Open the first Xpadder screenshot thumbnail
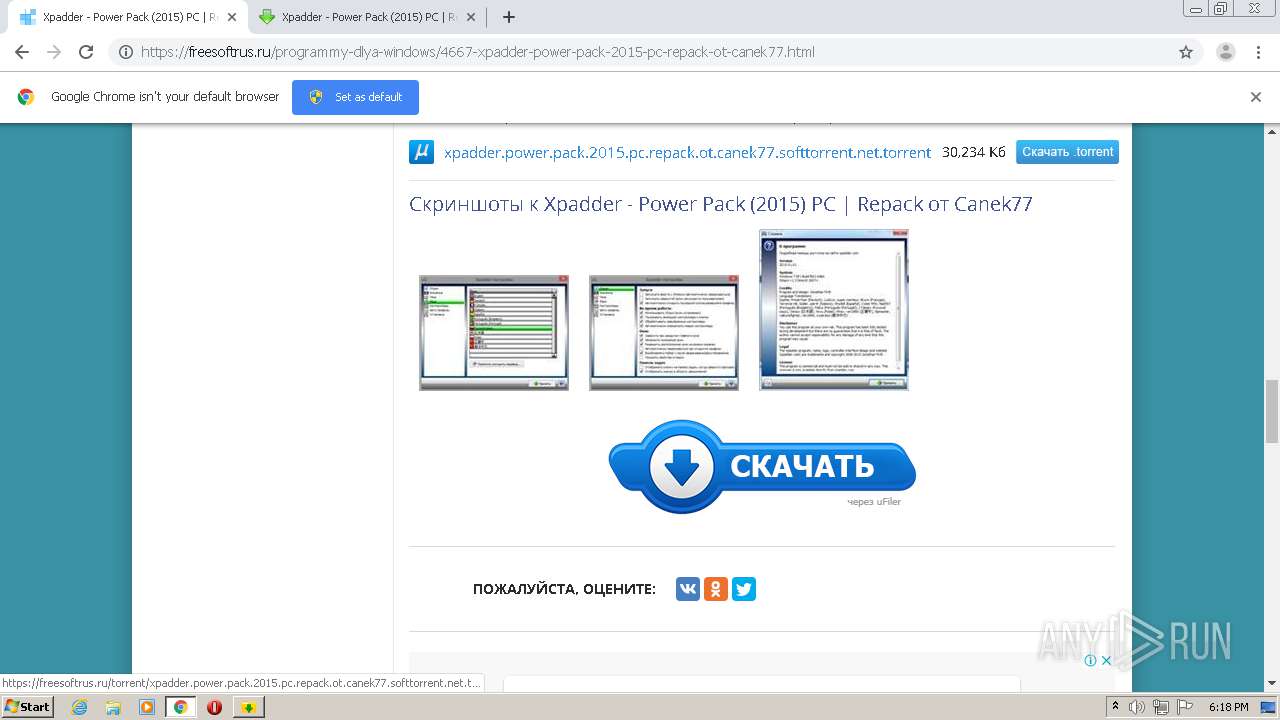1280x720 pixels. (494, 333)
